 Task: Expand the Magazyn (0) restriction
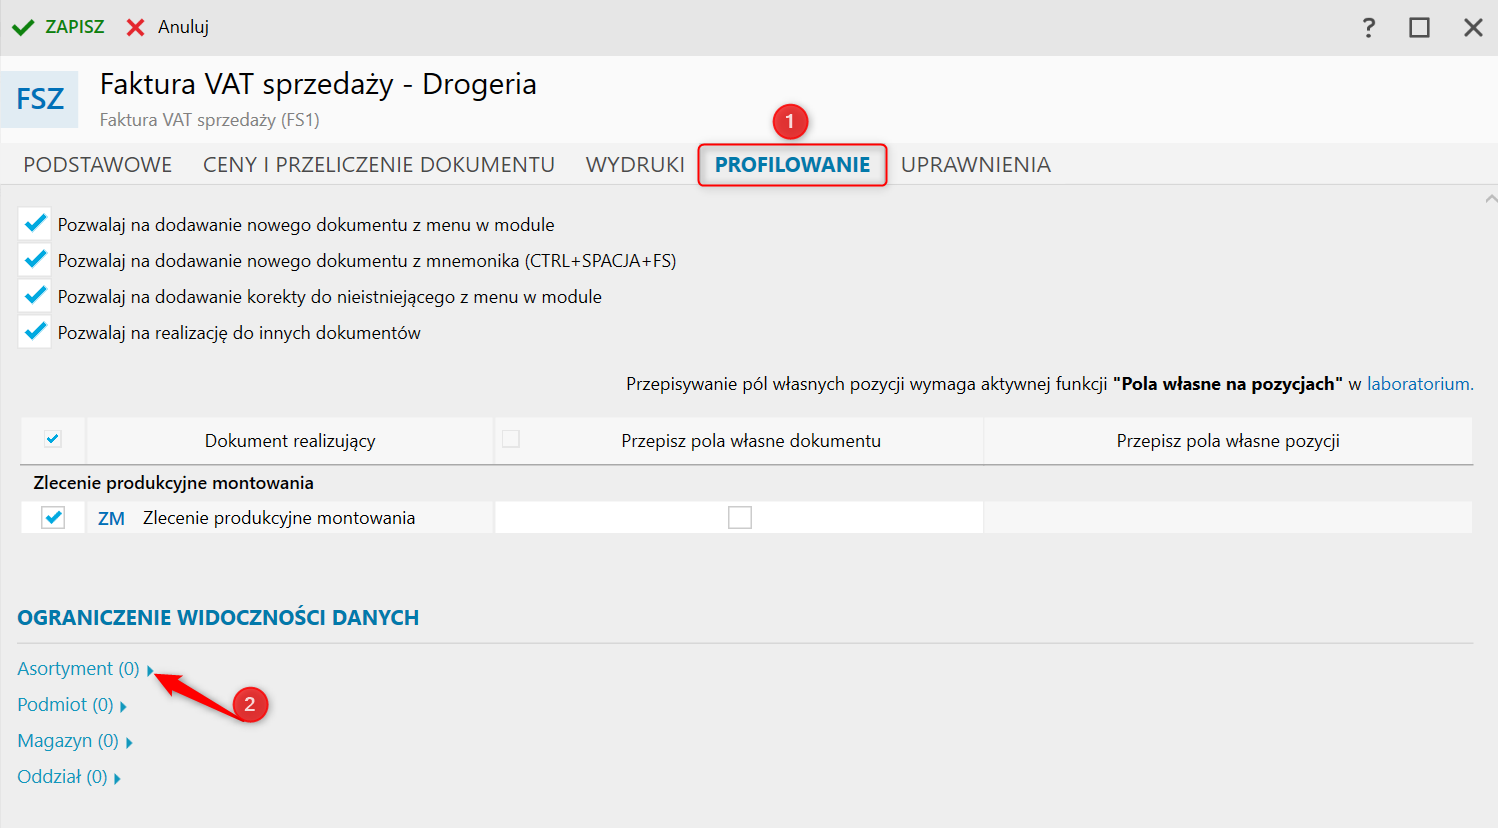pyautogui.click(x=75, y=741)
